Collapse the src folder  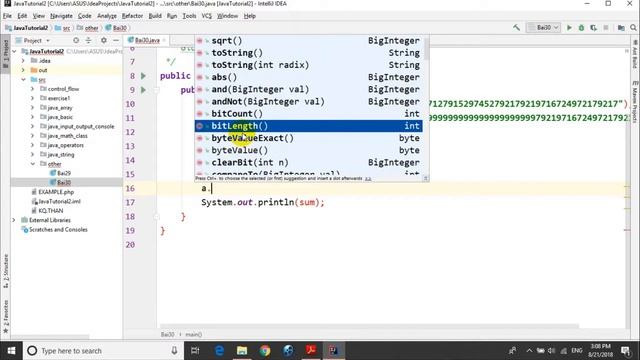(23, 80)
